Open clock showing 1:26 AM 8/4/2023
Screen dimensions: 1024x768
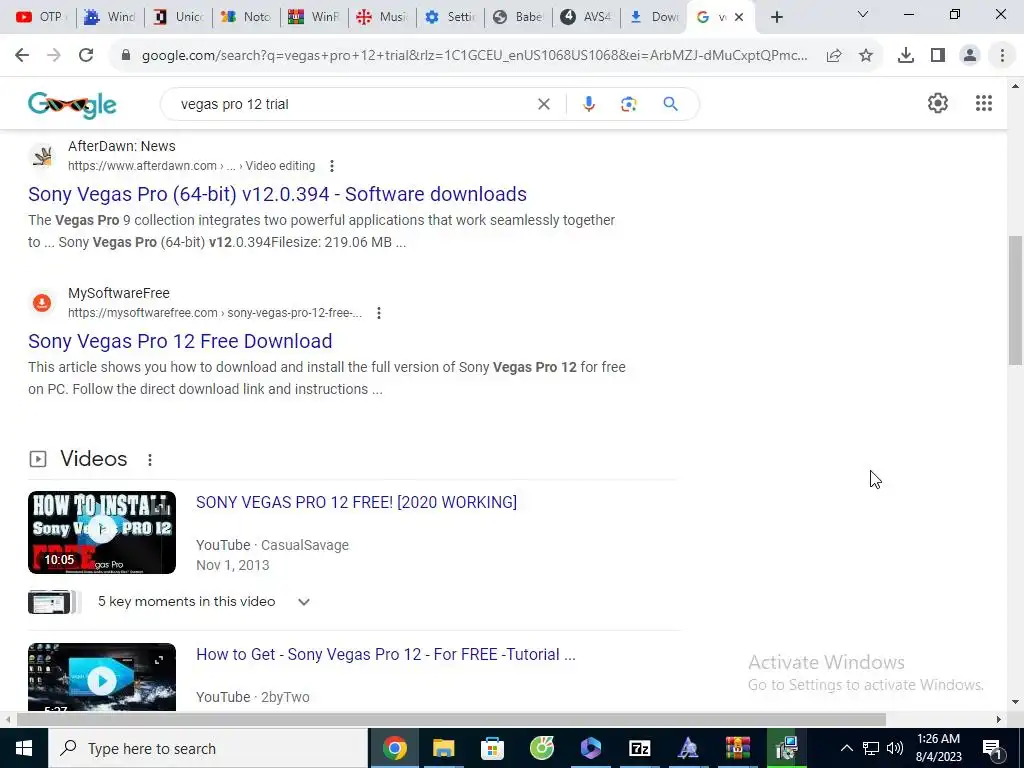(x=938, y=748)
